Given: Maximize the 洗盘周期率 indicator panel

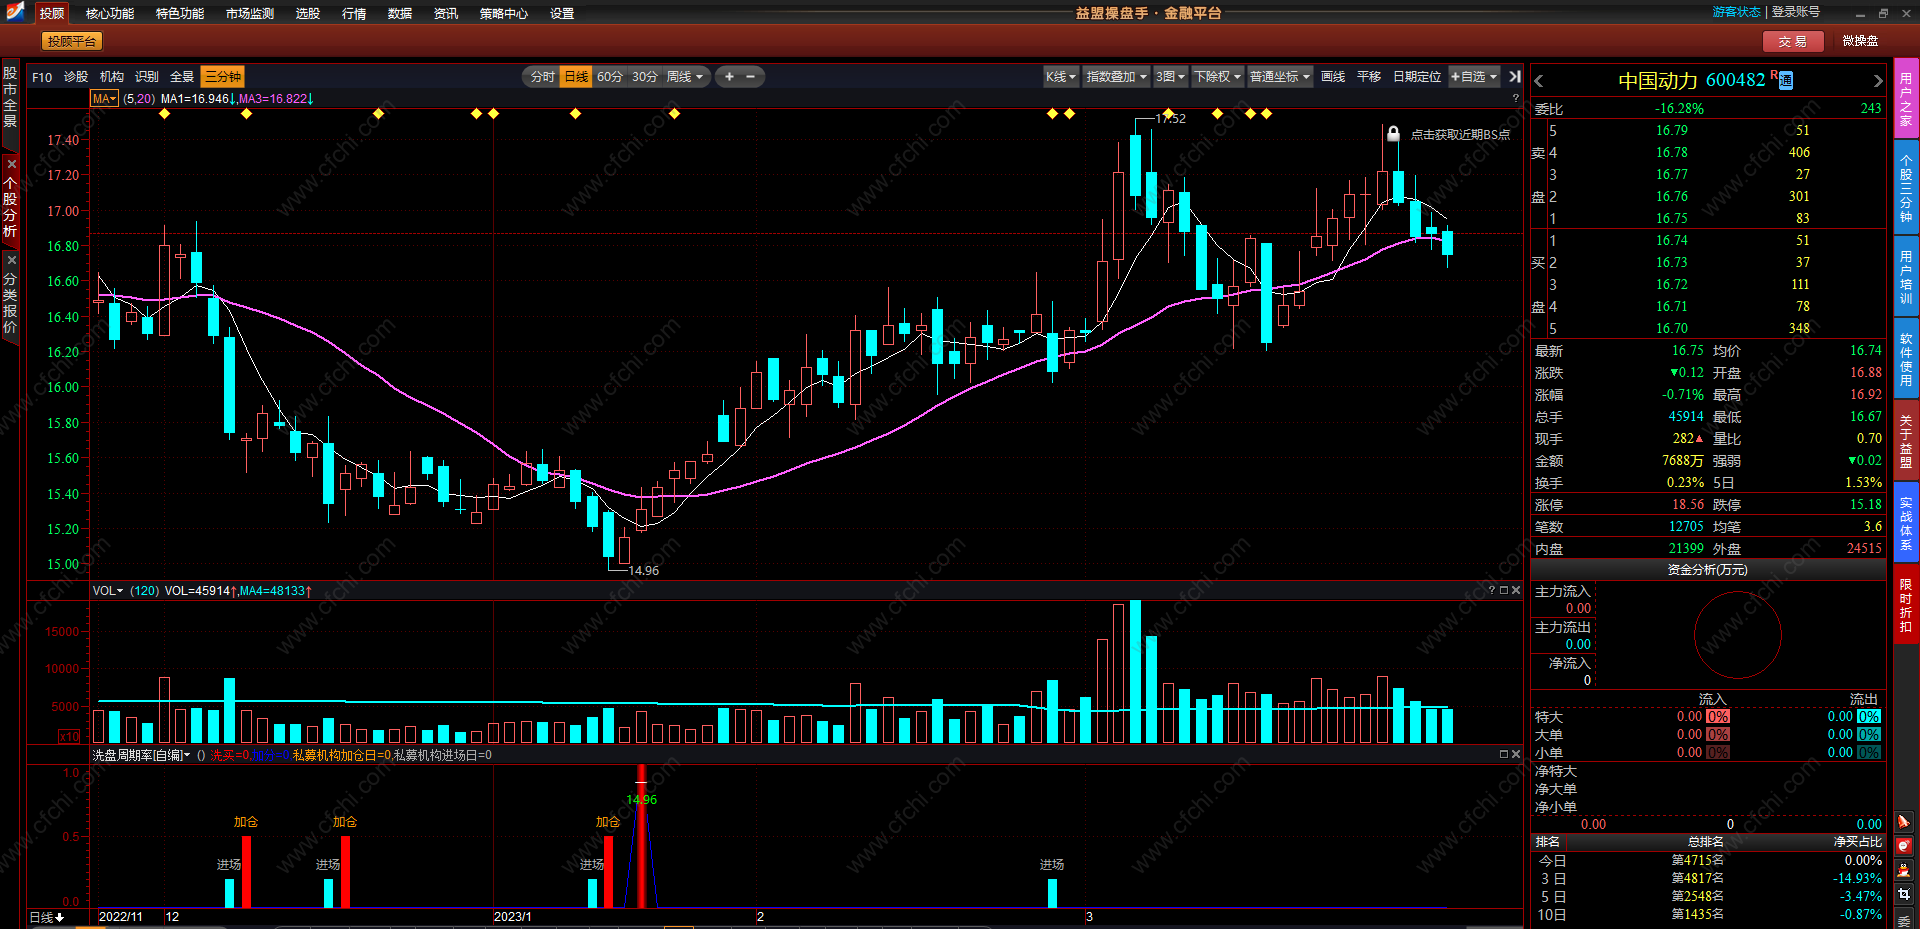Looking at the screenshot, I should pos(1504,754).
